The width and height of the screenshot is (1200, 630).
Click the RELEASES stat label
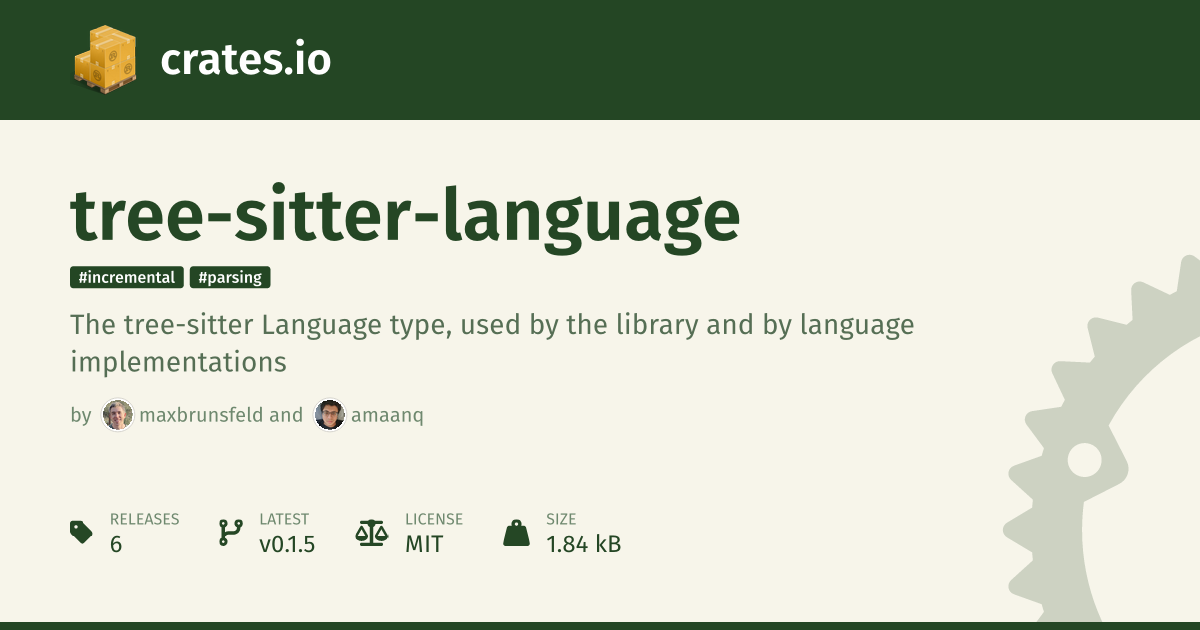click(144, 519)
